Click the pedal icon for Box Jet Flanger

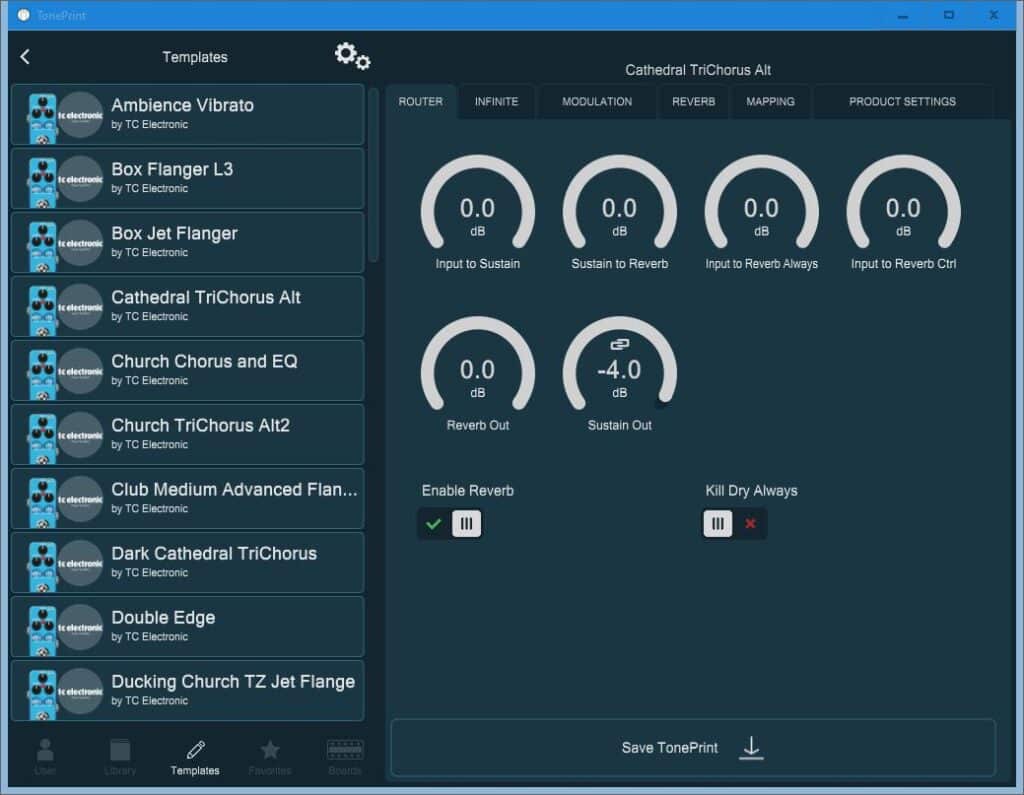(x=43, y=246)
